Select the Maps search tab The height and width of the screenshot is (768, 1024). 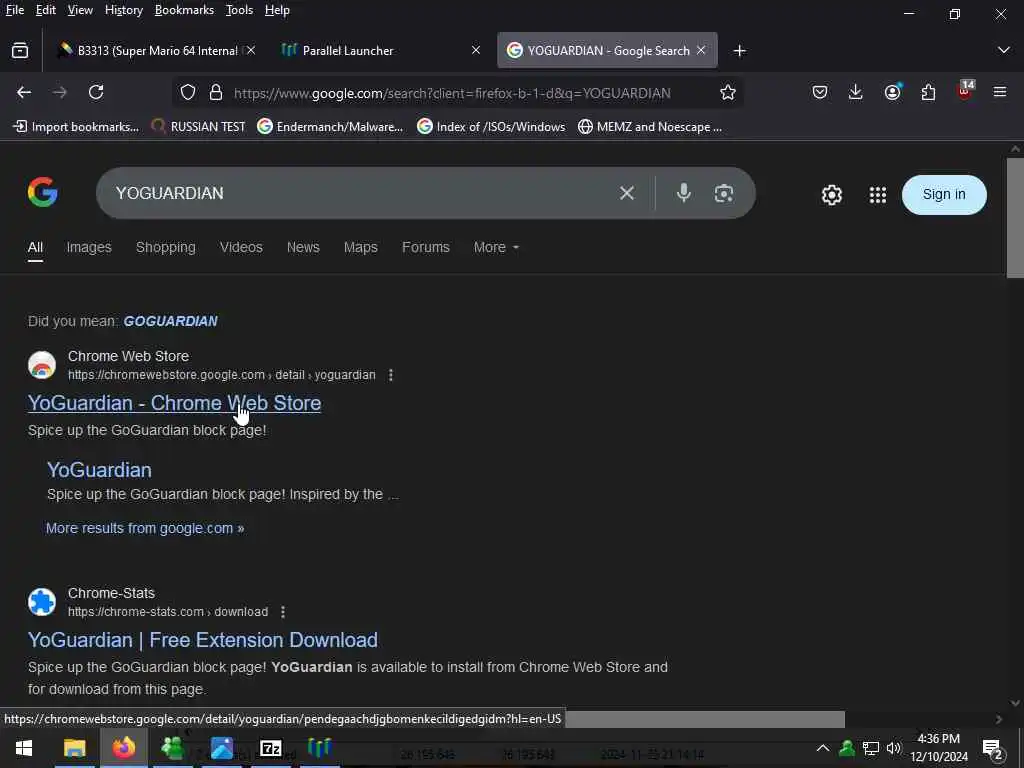[360, 248]
